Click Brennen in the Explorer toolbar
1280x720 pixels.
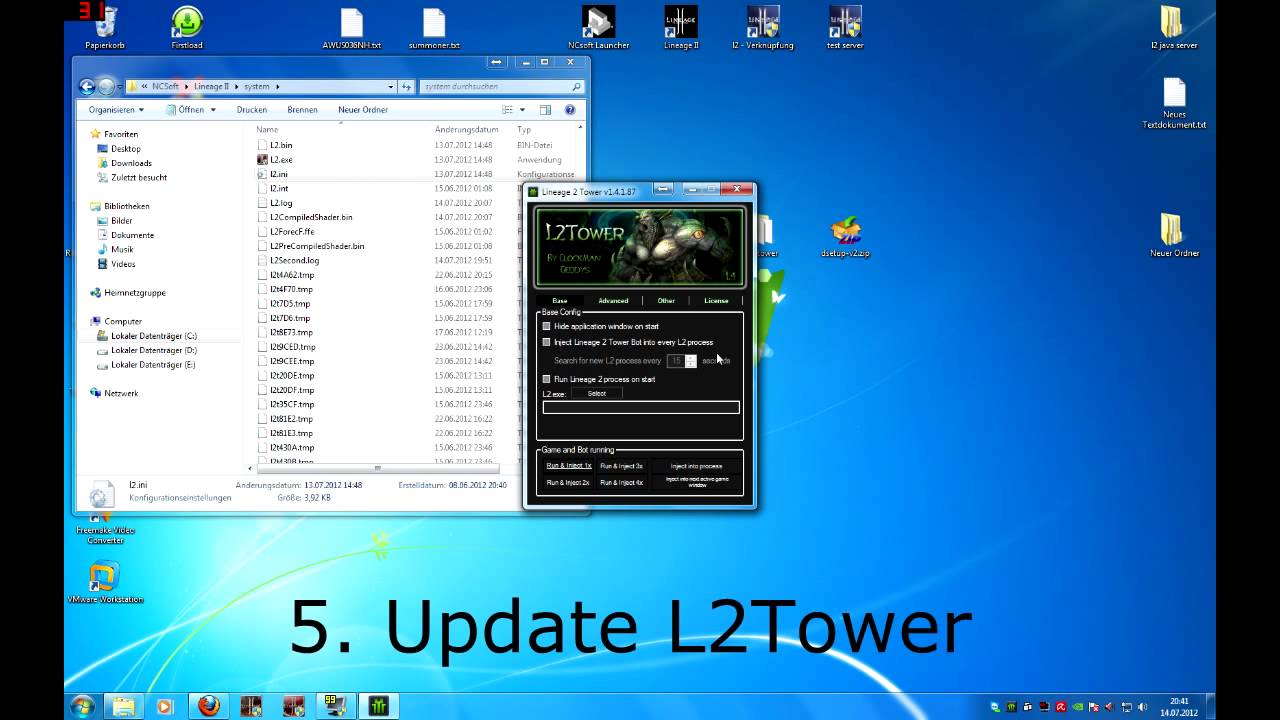tap(302, 110)
